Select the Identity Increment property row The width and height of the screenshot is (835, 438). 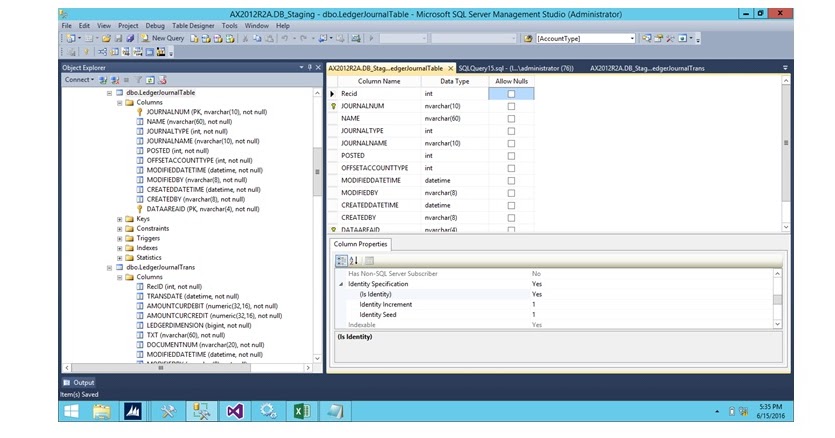[x=555, y=304]
